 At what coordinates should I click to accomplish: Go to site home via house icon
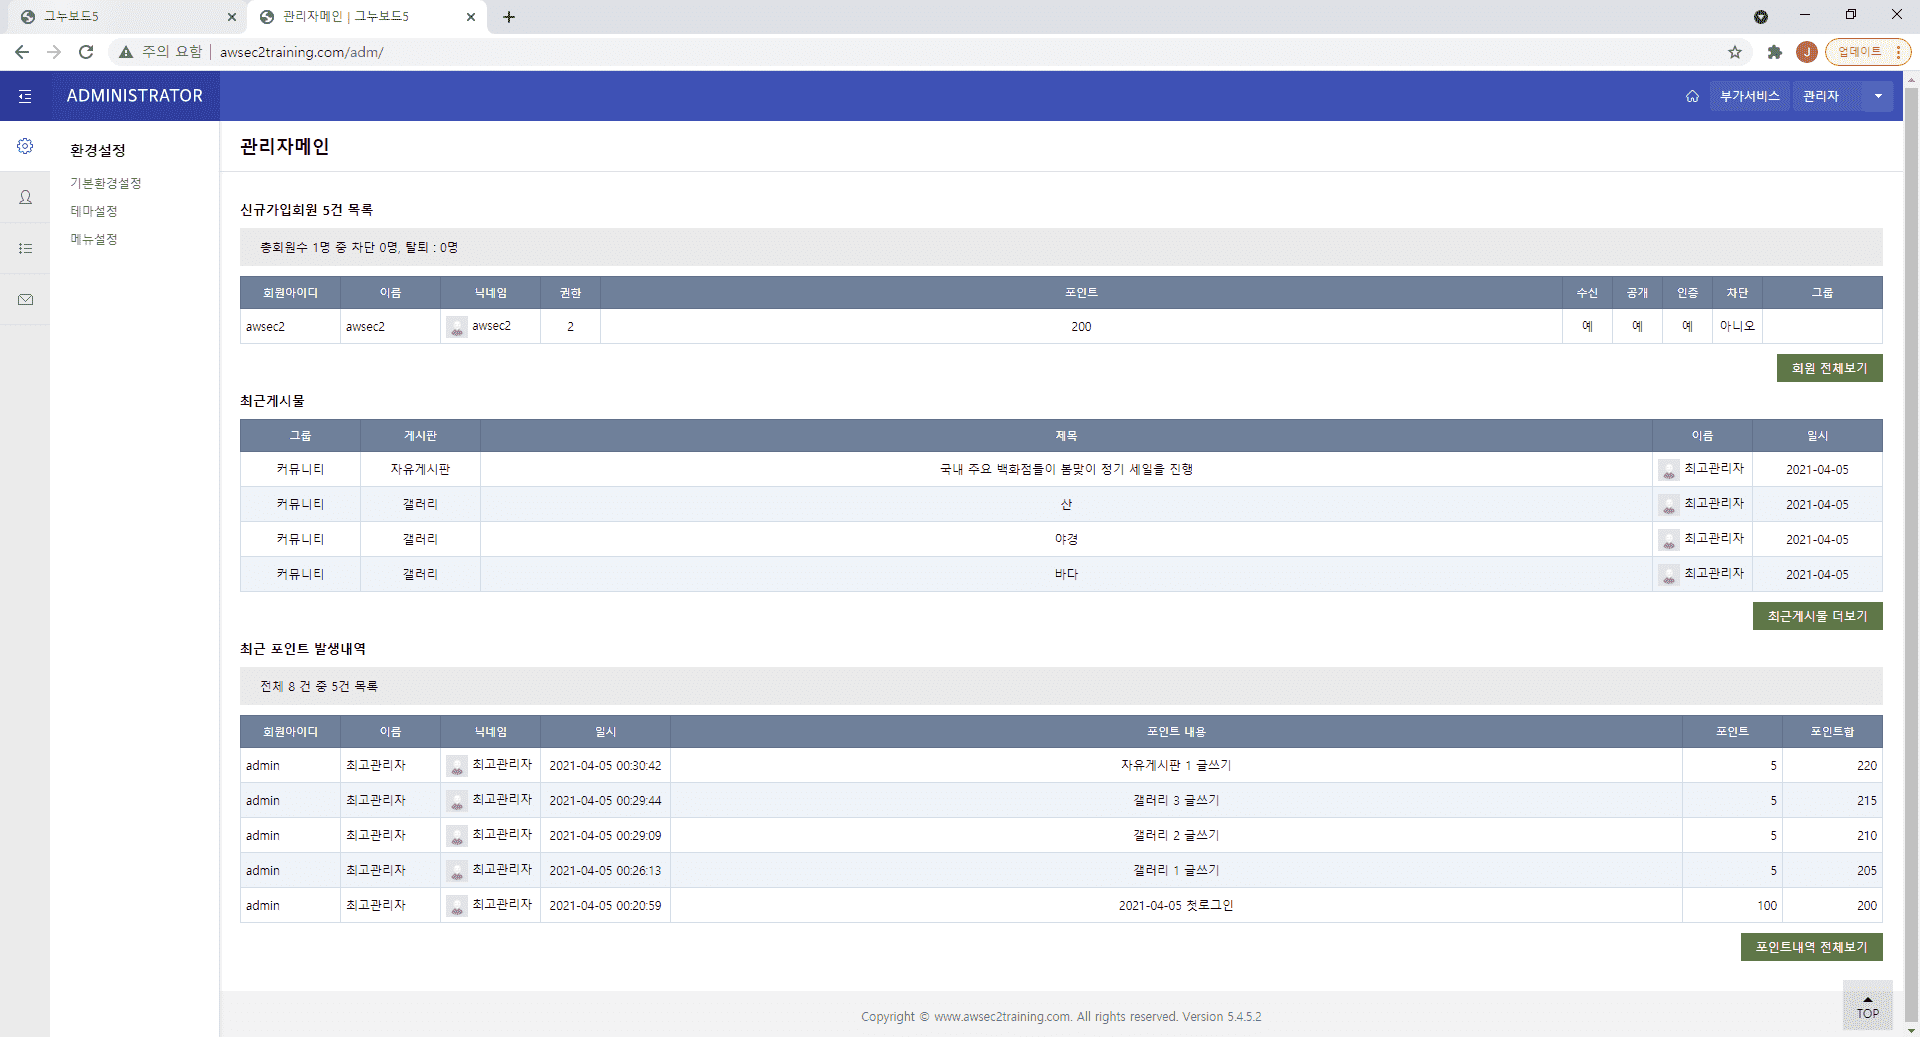(x=1692, y=96)
